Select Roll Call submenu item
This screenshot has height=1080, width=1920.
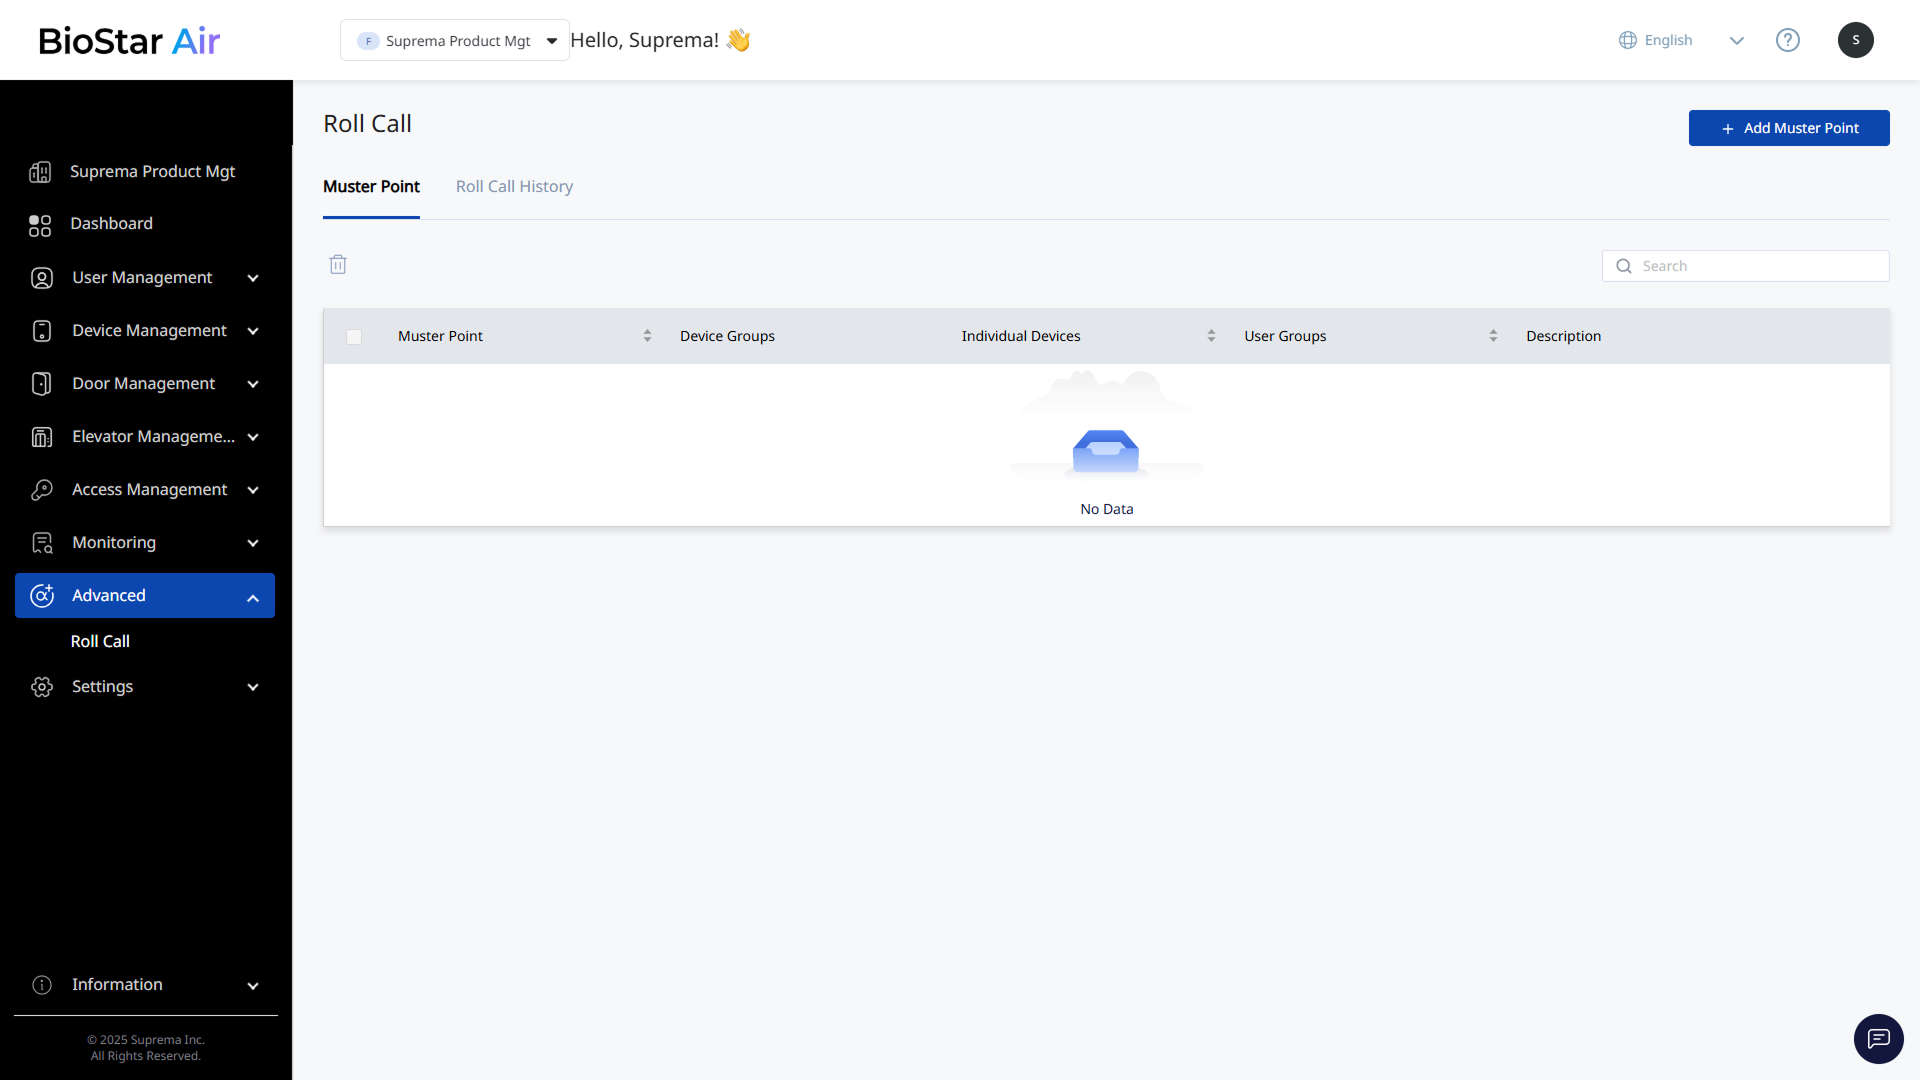[100, 641]
